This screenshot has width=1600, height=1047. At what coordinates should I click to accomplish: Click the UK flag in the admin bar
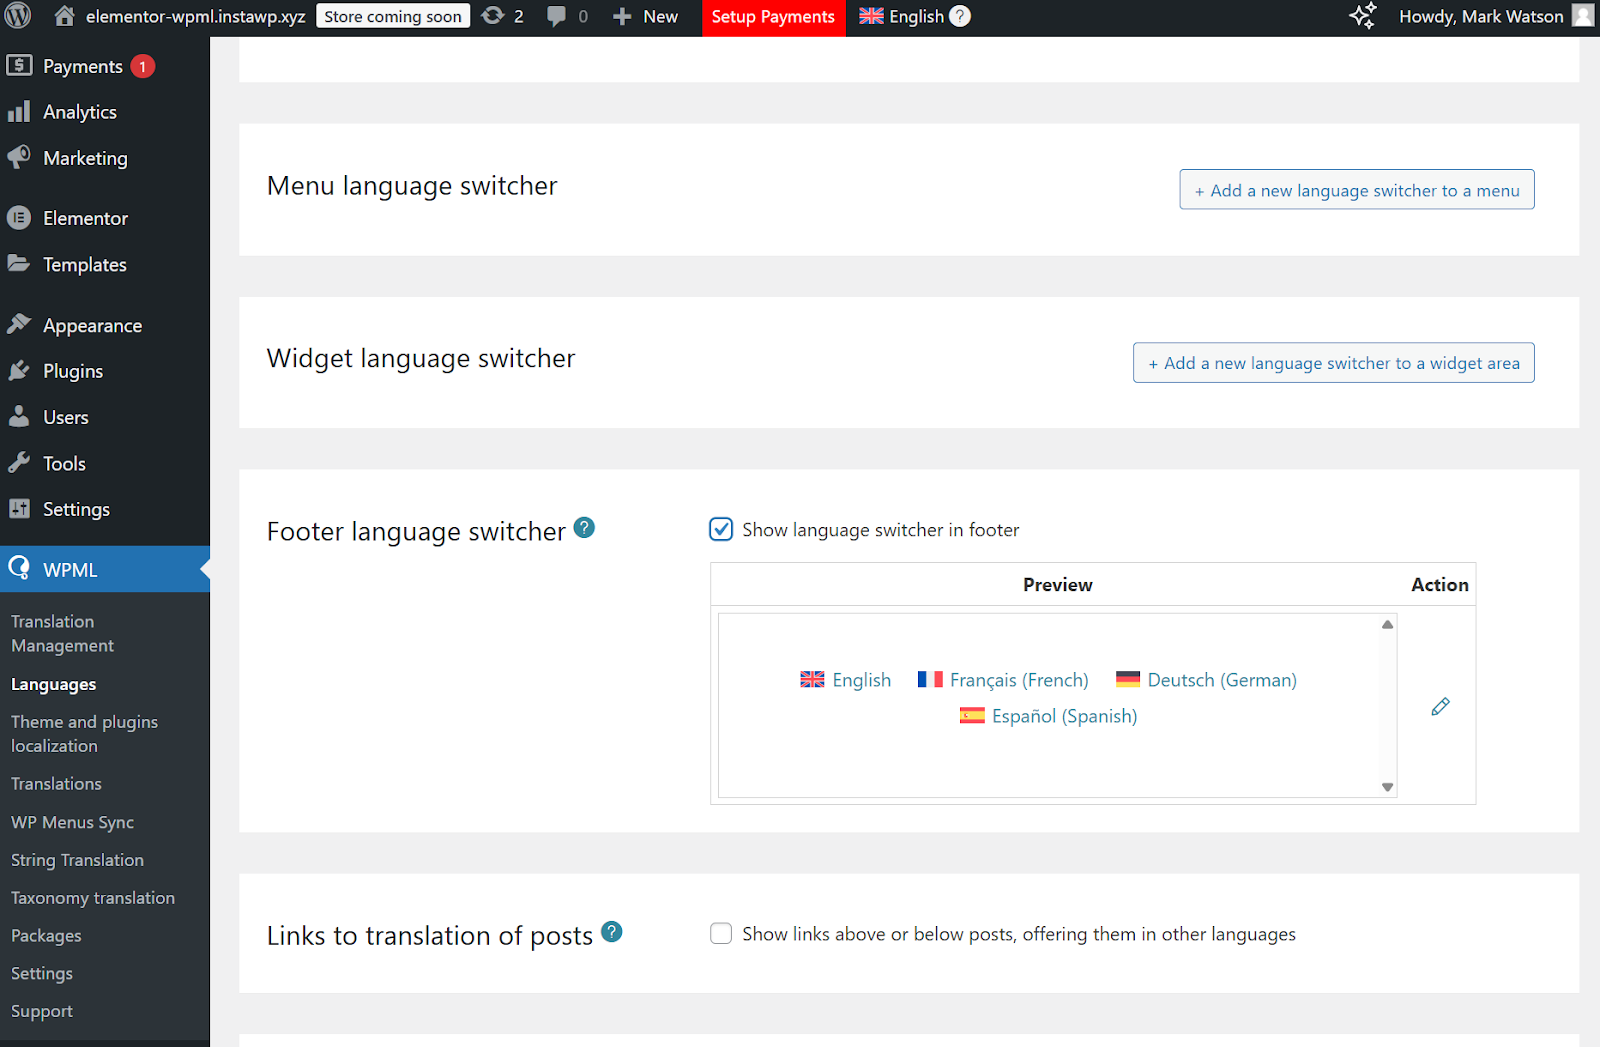pyautogui.click(x=871, y=16)
